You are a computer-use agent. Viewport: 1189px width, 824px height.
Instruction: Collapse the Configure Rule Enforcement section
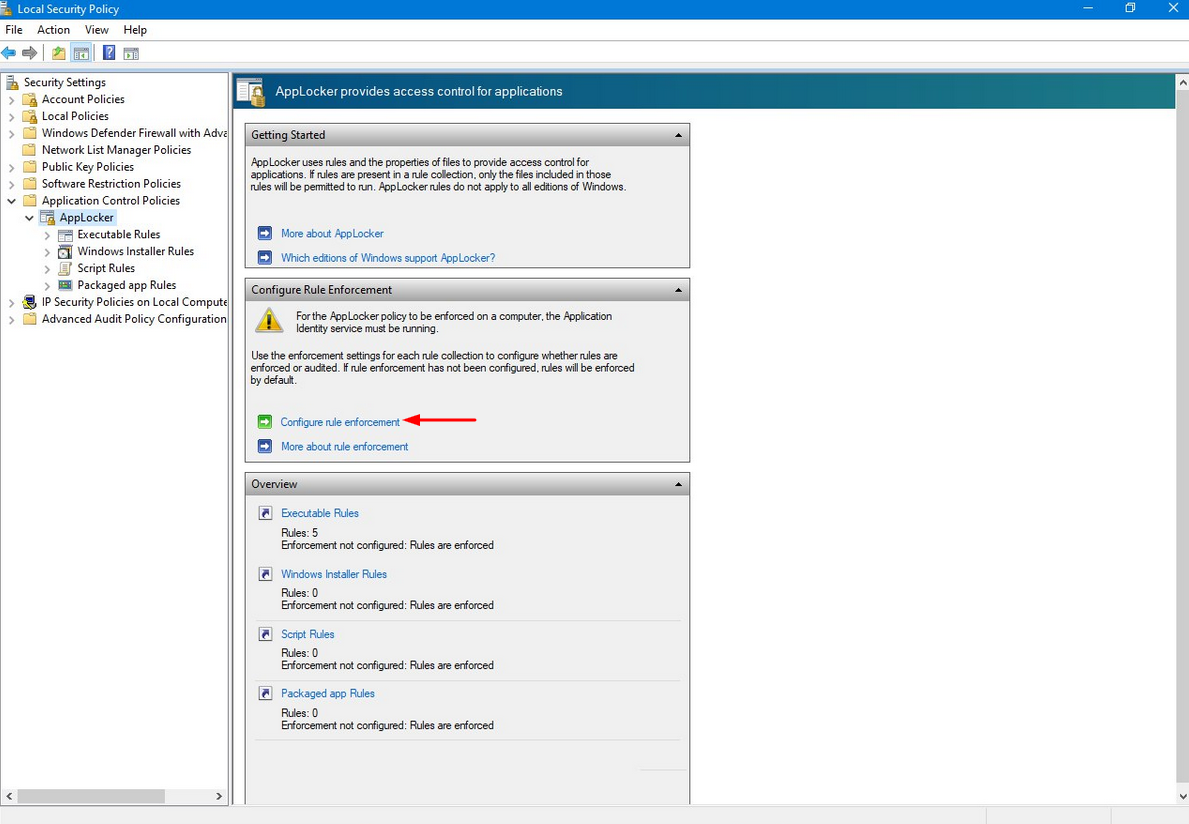(678, 290)
